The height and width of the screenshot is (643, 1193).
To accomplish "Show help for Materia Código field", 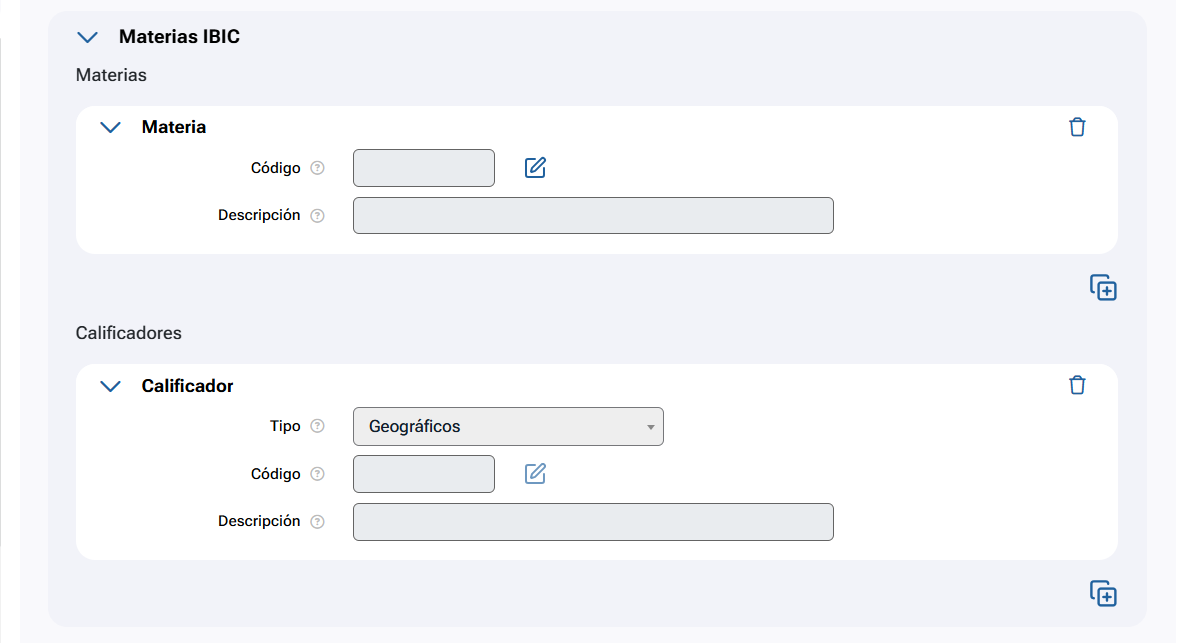I will (x=318, y=168).
